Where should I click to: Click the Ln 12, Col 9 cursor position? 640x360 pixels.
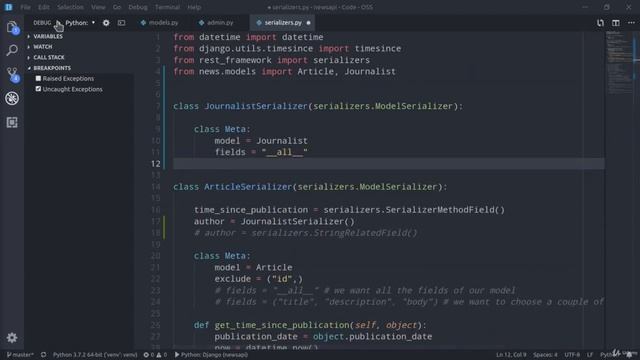pos(511,355)
